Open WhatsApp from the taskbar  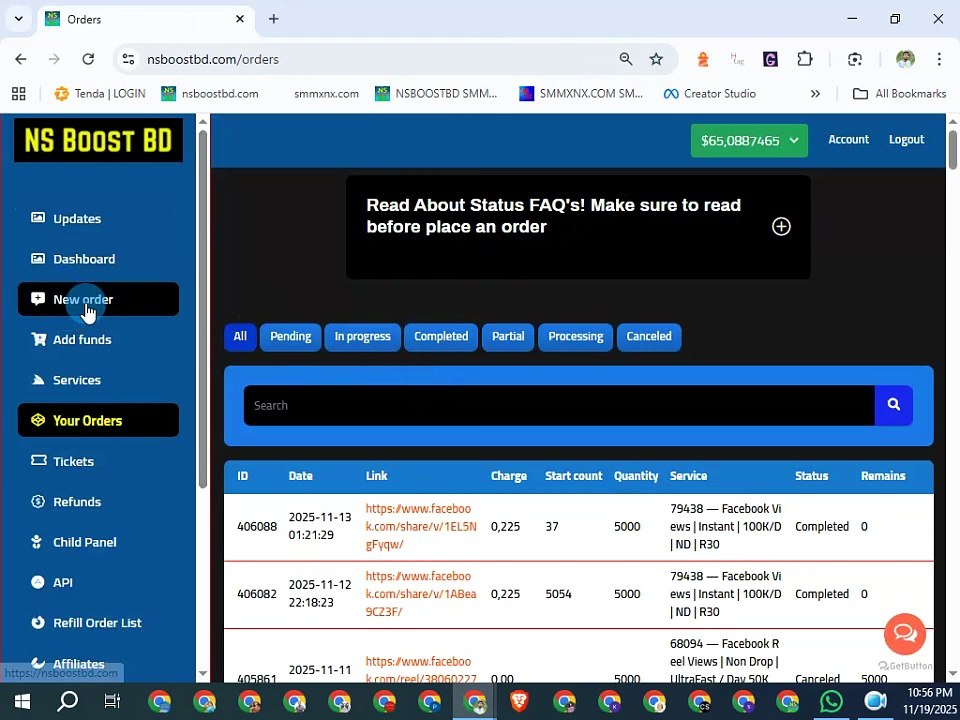tap(831, 702)
